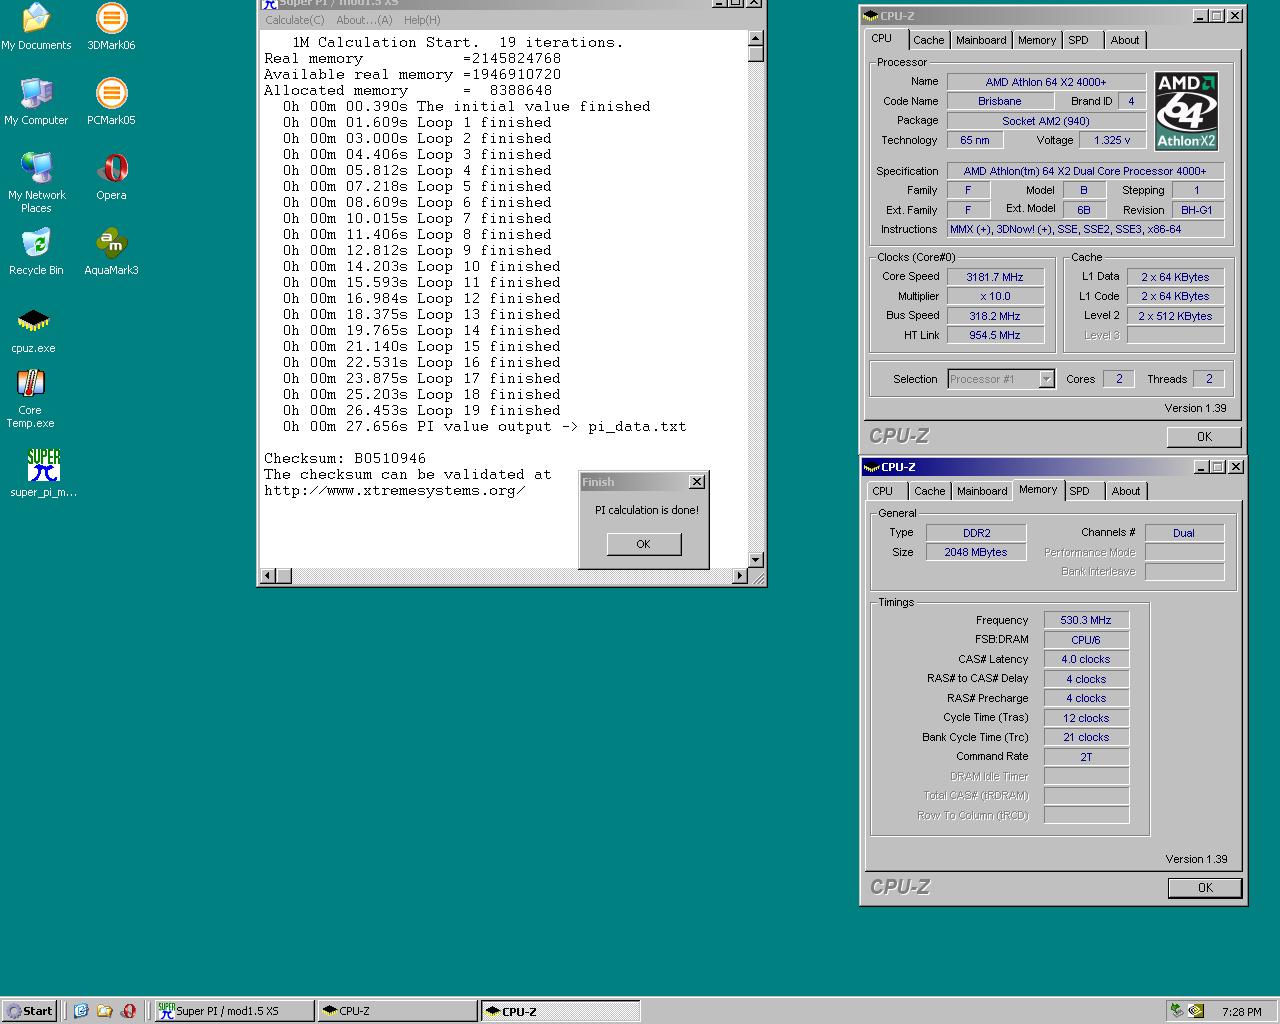Select the super_pi_mod desktop icon
The height and width of the screenshot is (1024, 1280).
[x=43, y=473]
